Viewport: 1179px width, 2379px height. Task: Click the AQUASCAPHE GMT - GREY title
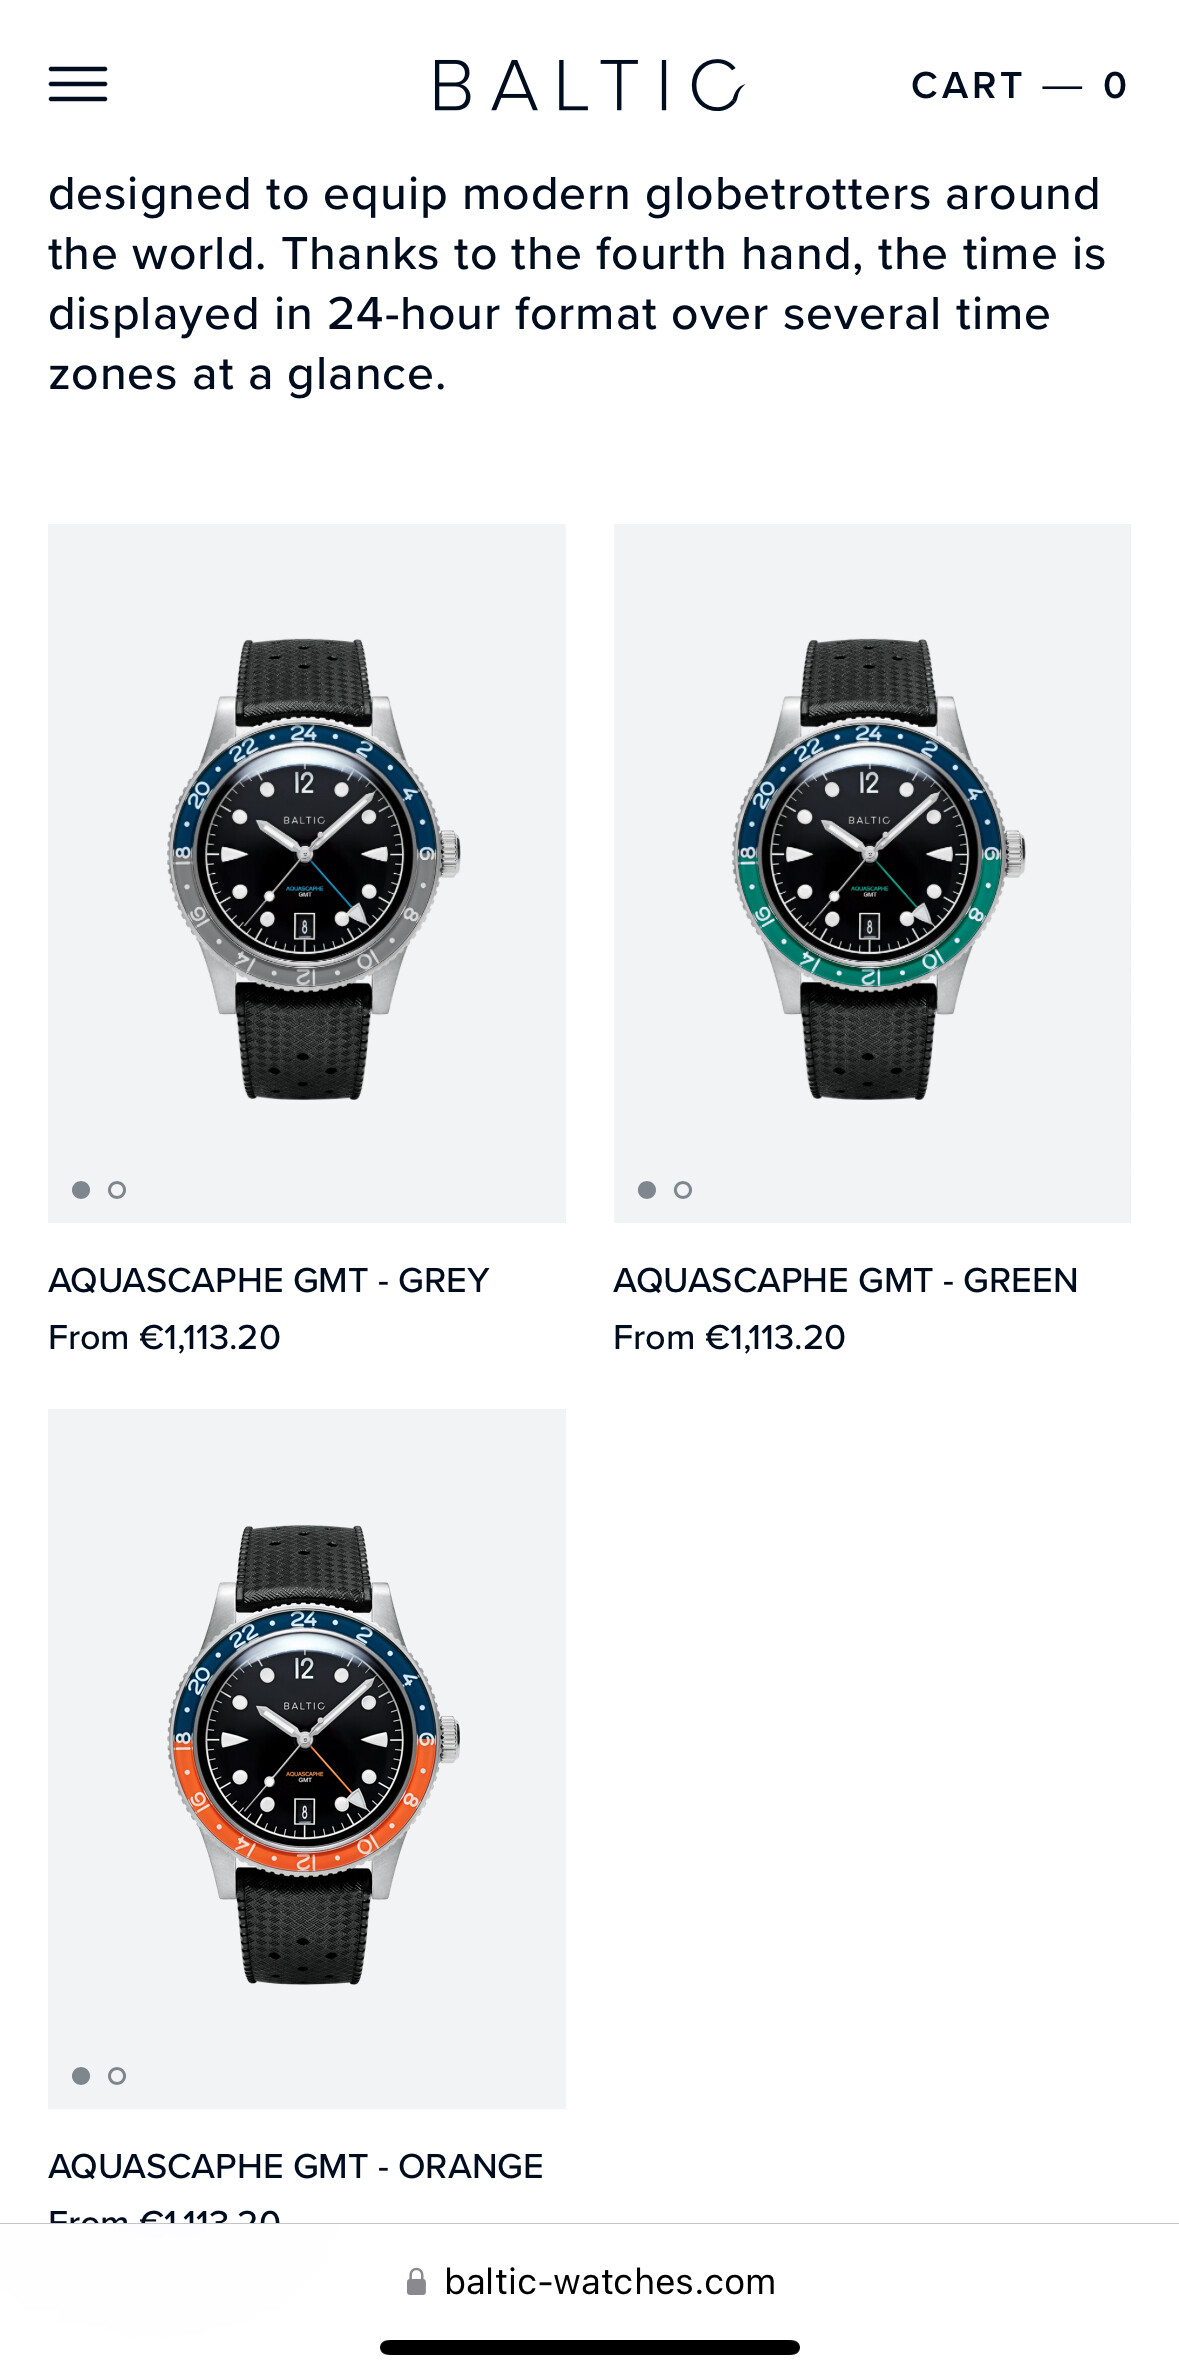269,1281
